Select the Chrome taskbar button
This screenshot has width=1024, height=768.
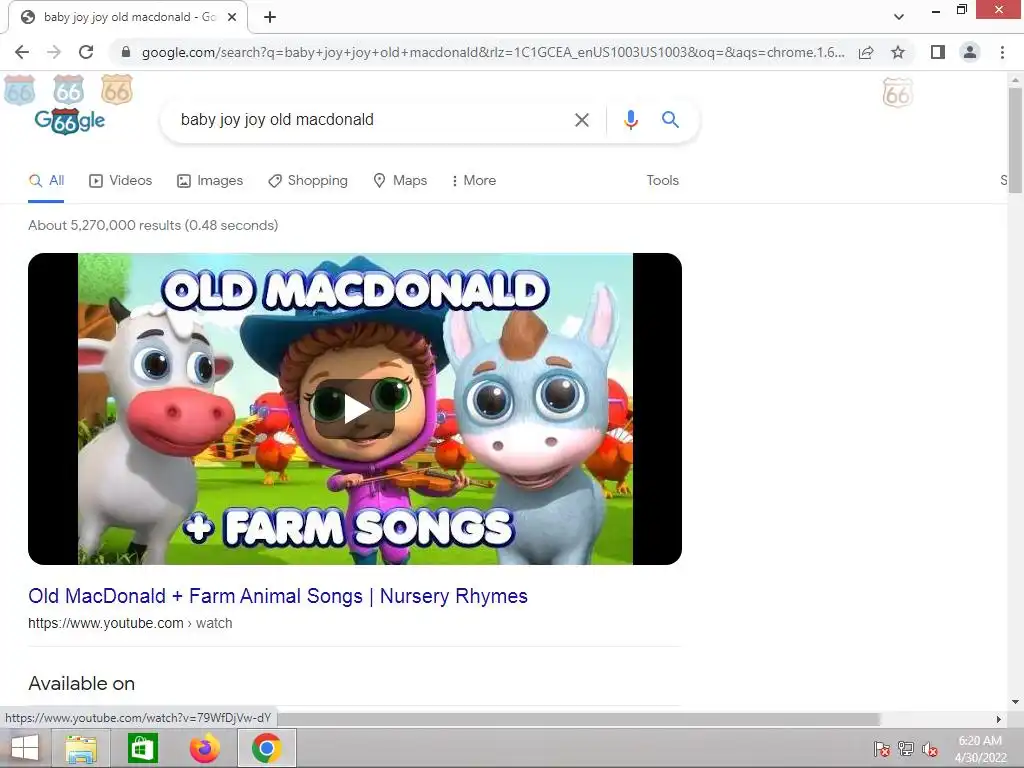[x=266, y=748]
